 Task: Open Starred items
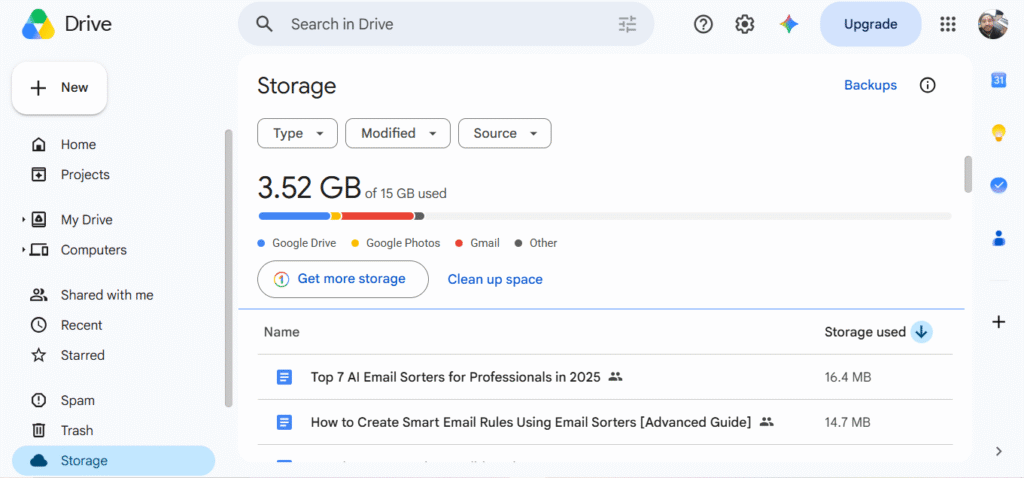click(x=83, y=355)
